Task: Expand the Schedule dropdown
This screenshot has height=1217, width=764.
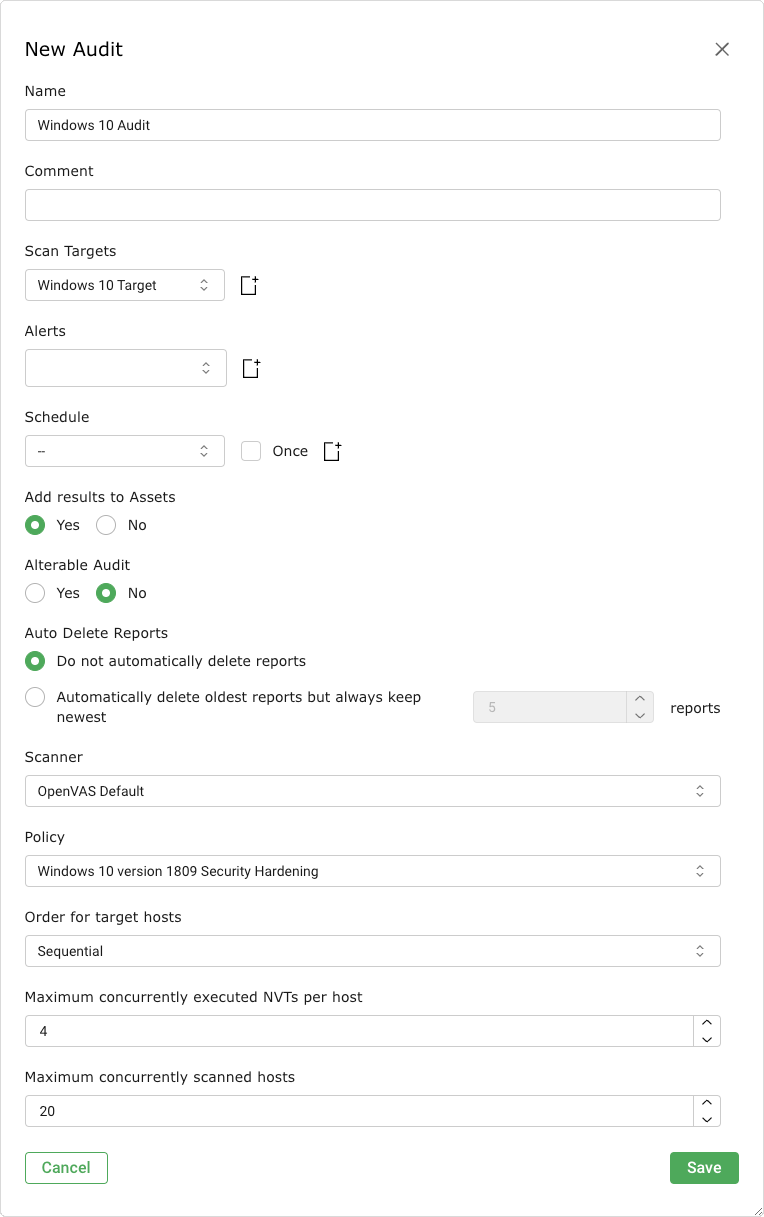Action: click(x=124, y=451)
